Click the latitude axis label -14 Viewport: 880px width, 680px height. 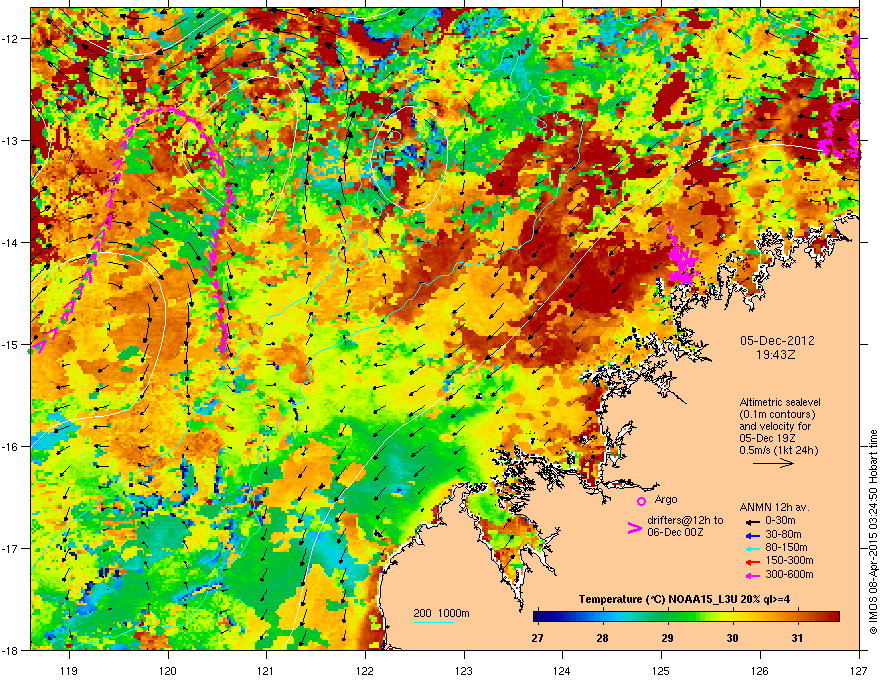click(10, 242)
